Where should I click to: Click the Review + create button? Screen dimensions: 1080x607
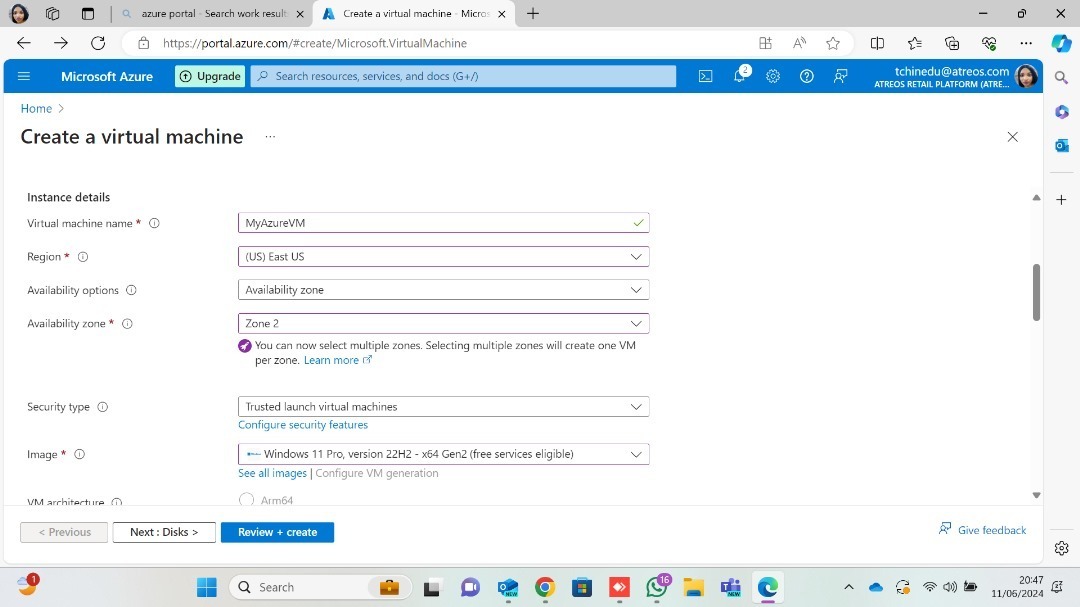(x=278, y=532)
